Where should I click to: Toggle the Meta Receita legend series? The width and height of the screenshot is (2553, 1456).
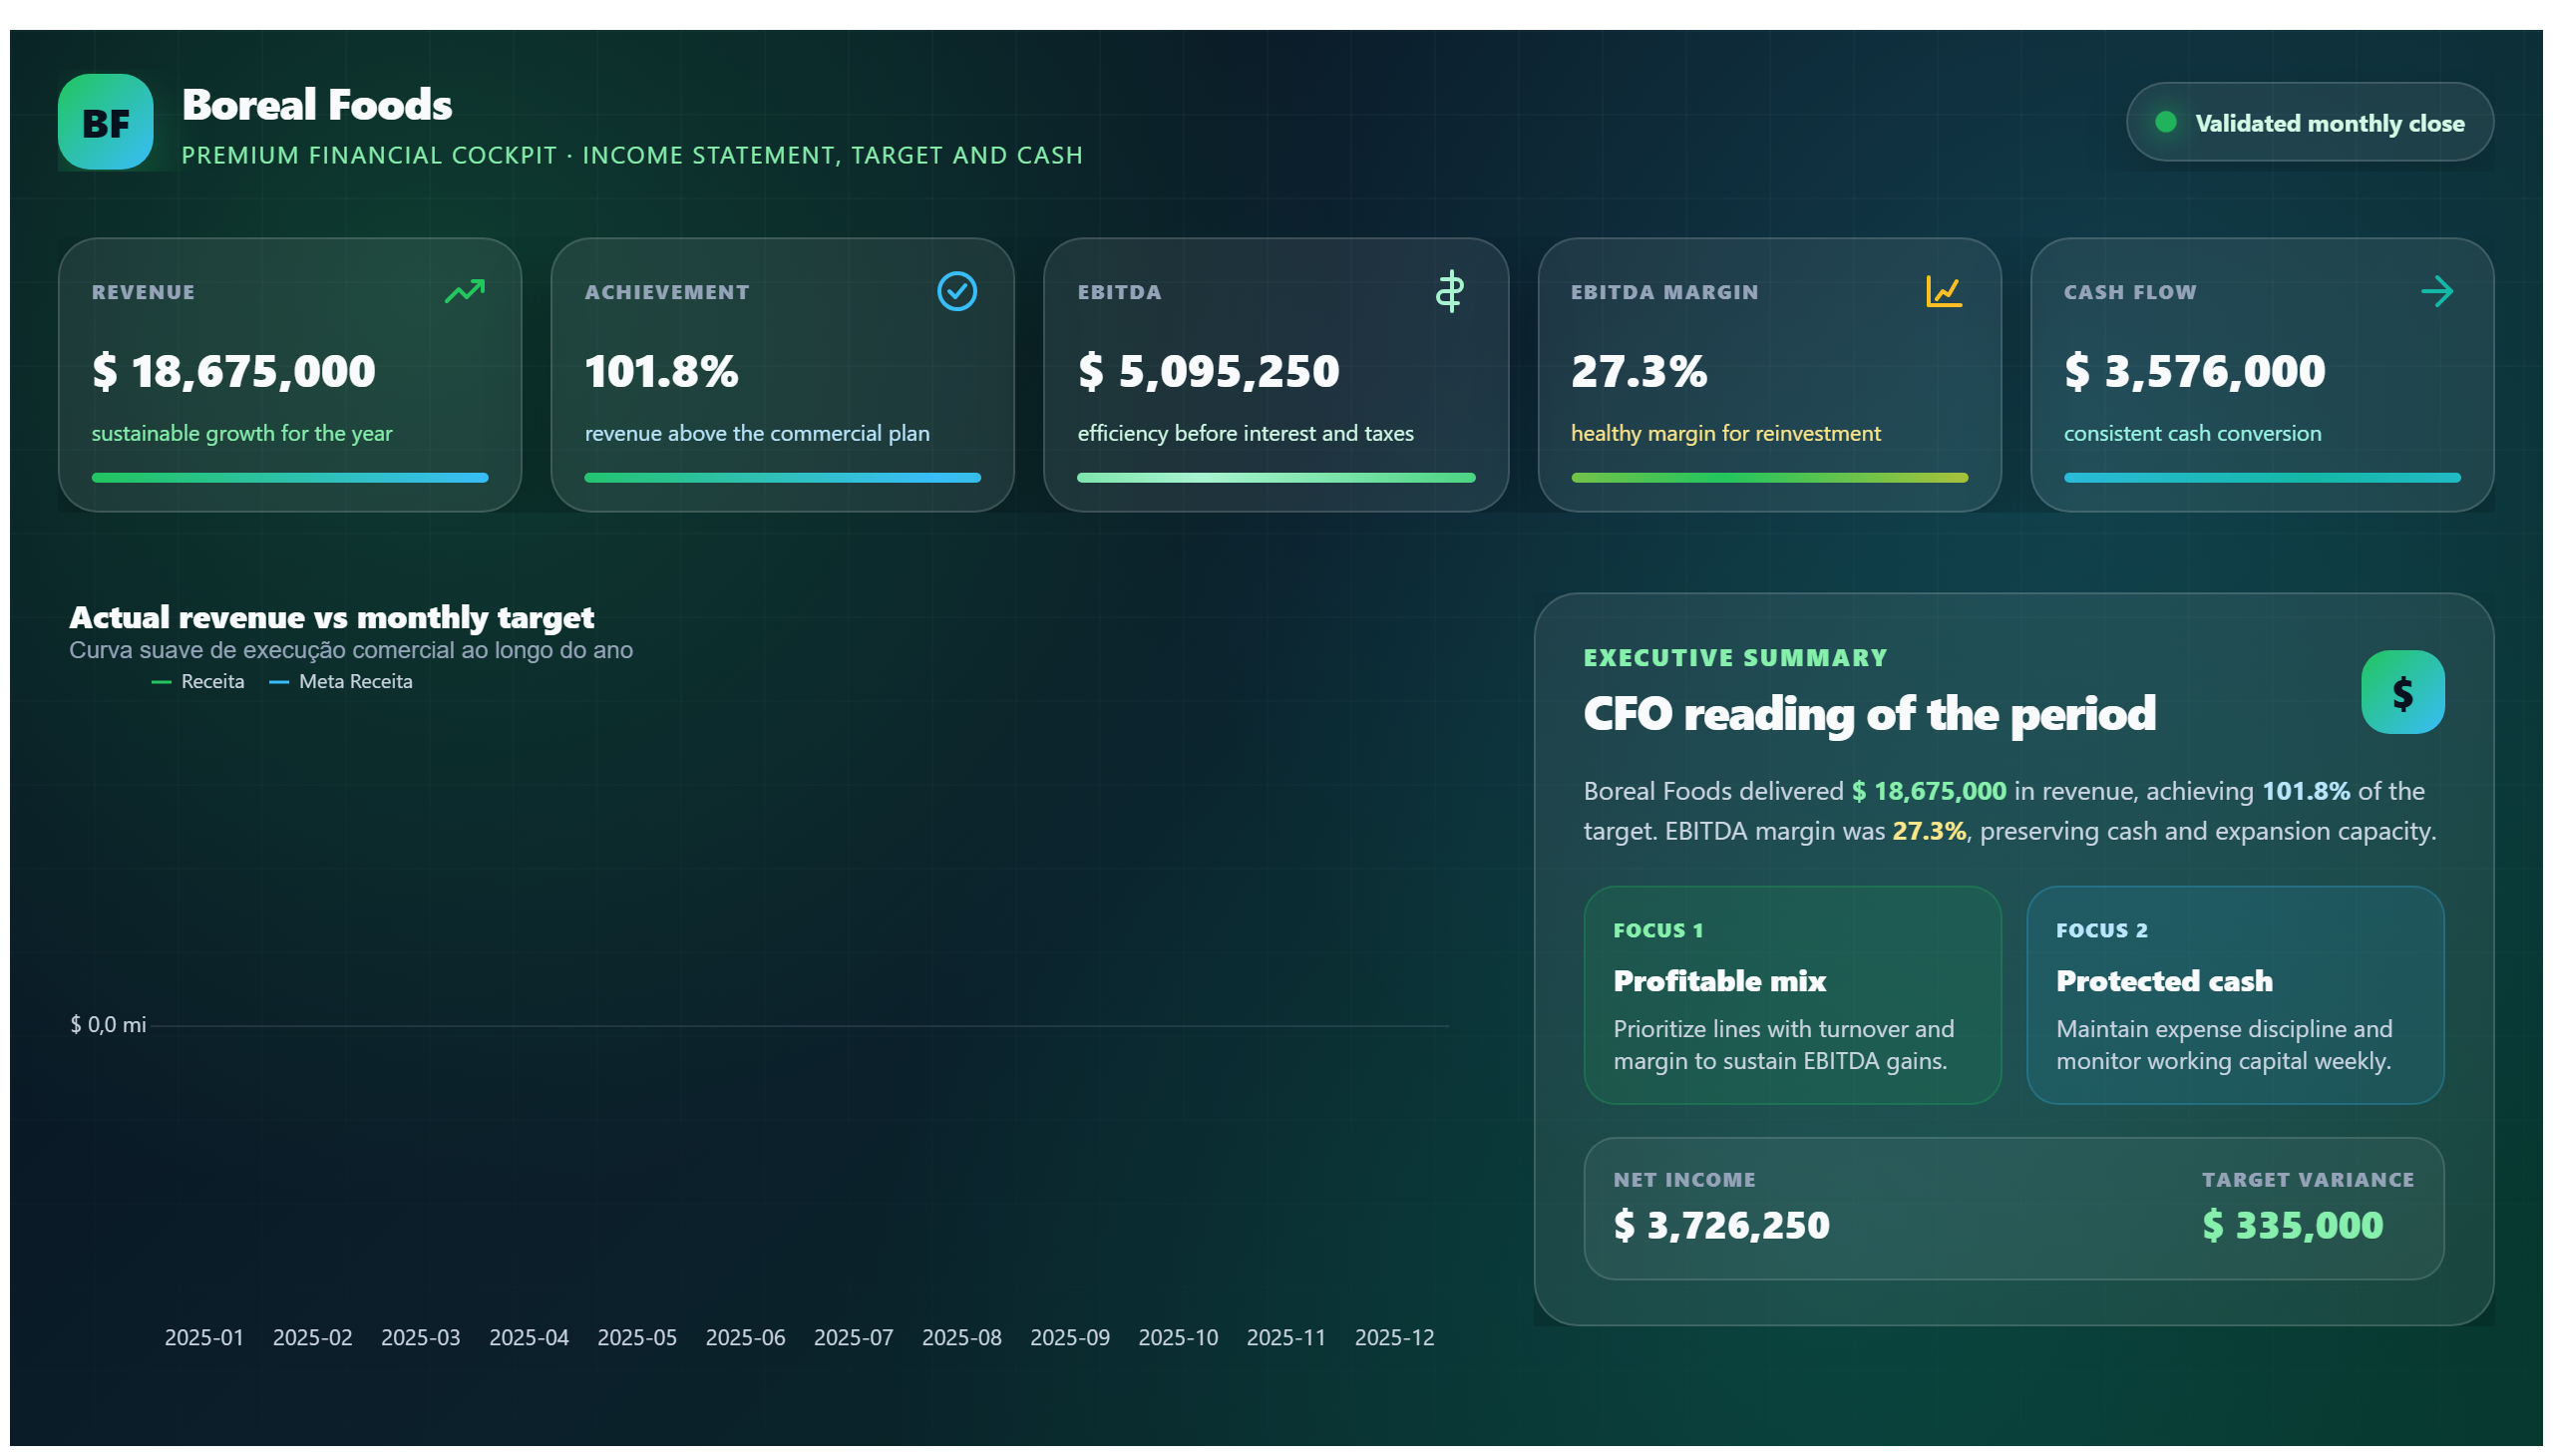(x=341, y=681)
